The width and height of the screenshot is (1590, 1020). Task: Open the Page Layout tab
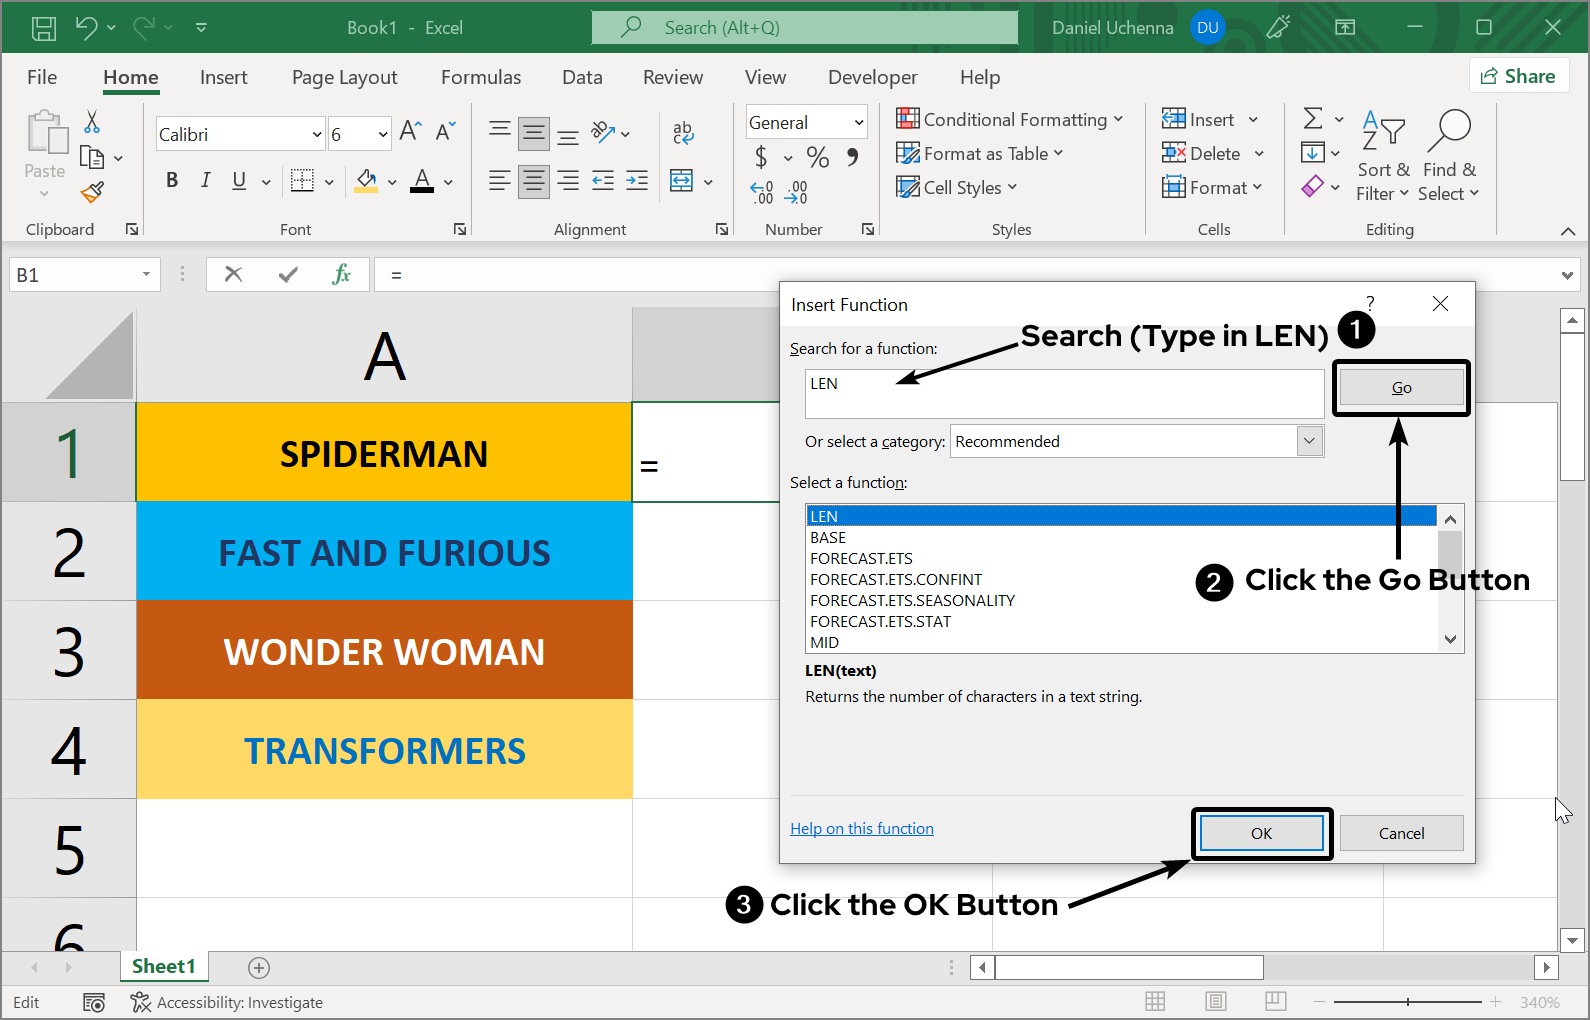pyautogui.click(x=344, y=77)
